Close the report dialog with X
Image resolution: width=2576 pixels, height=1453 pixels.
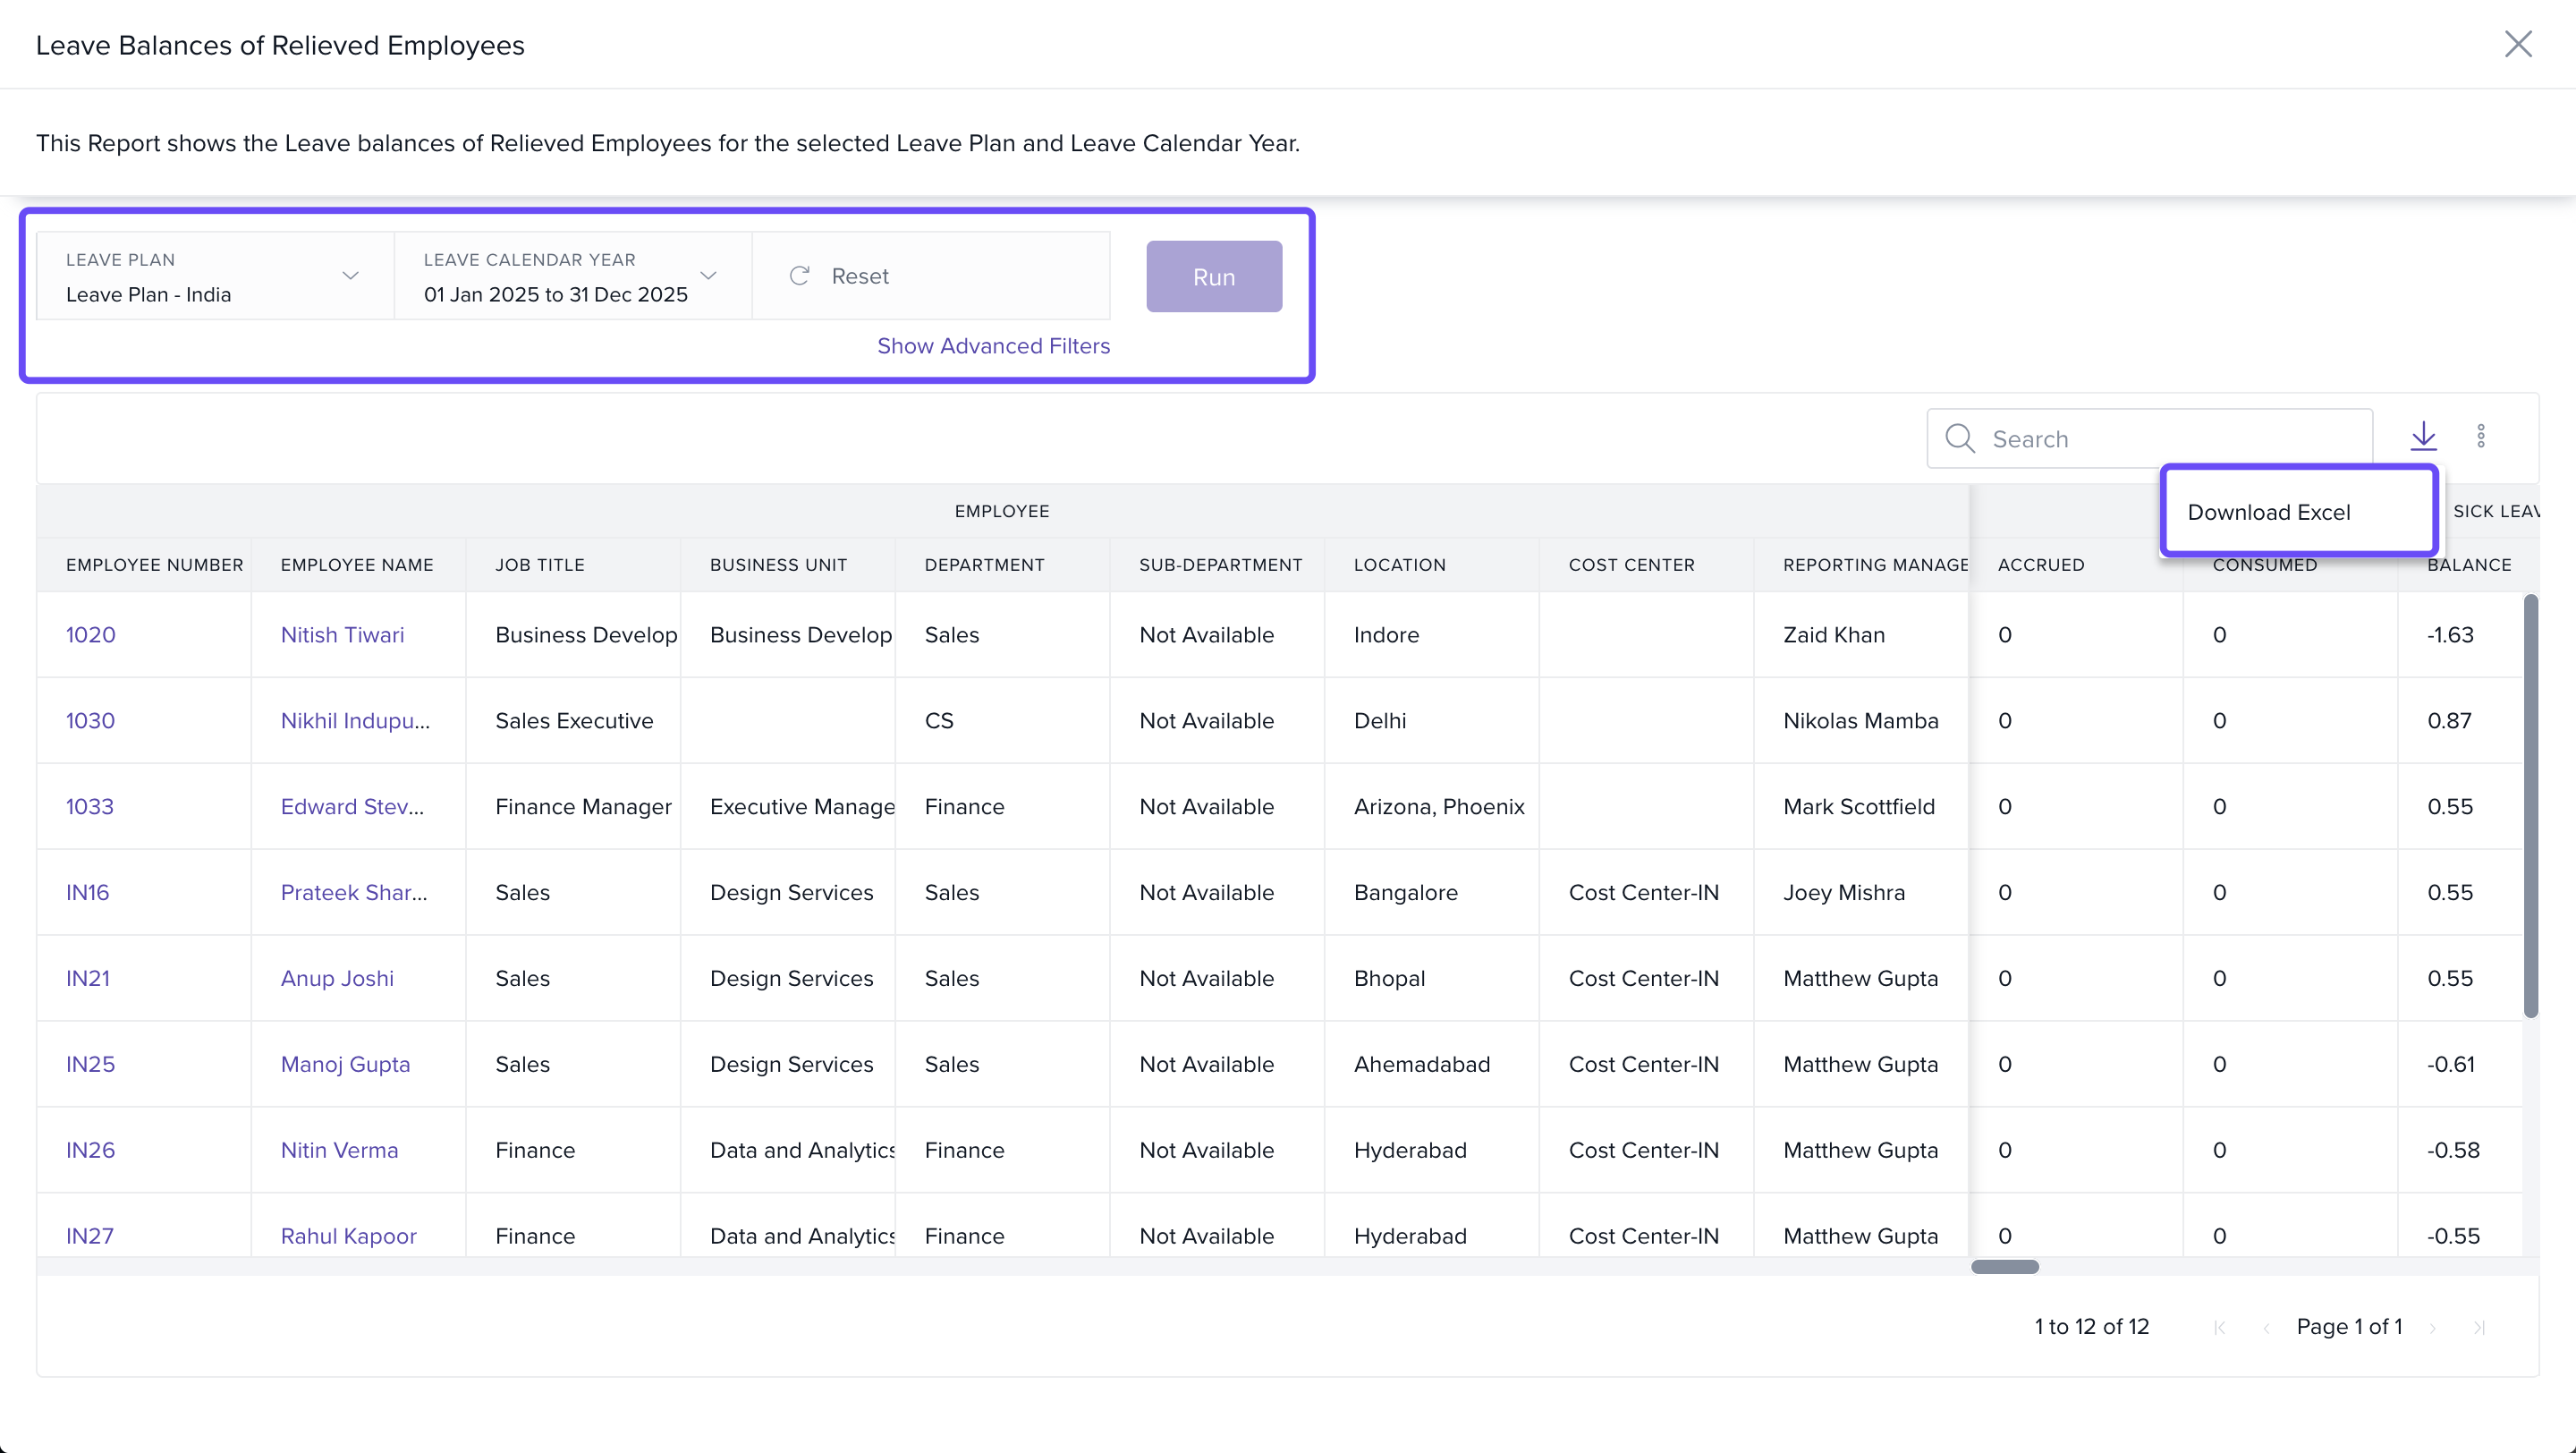[x=2517, y=44]
